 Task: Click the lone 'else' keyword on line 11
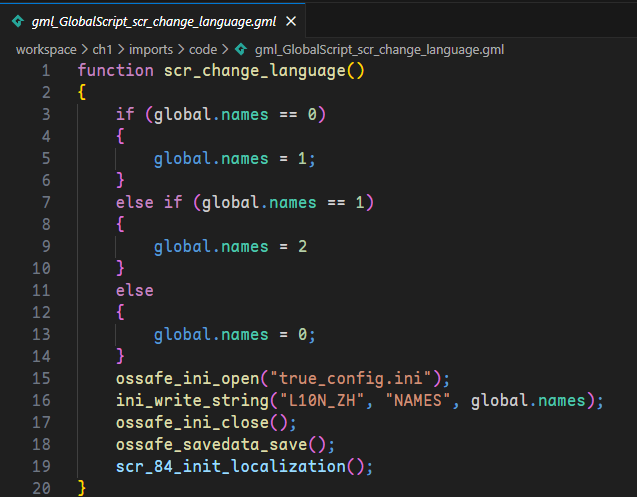[x=135, y=290]
